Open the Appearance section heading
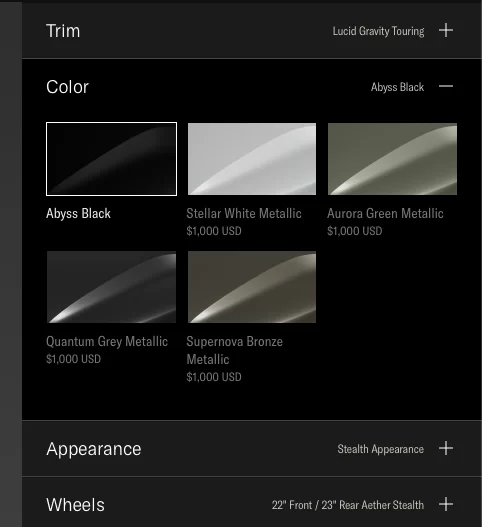 pos(94,449)
